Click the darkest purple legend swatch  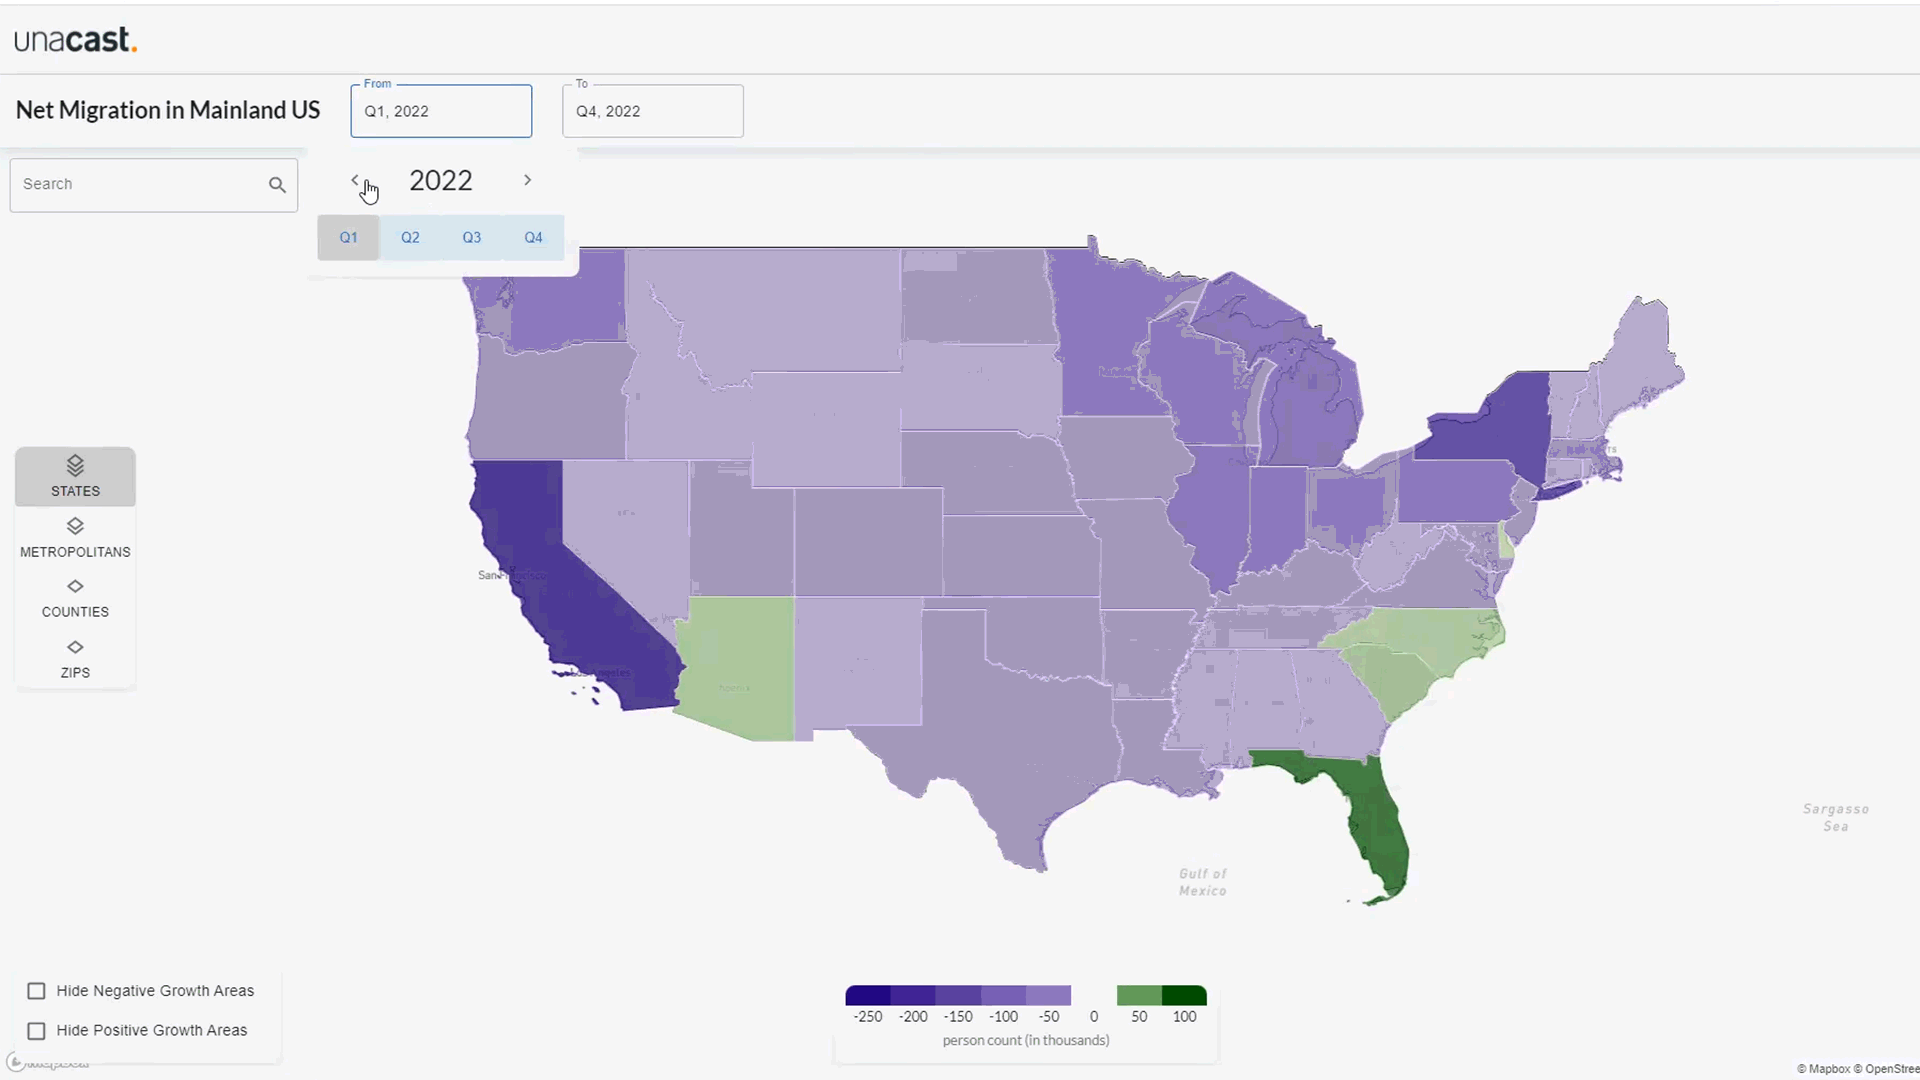868,994
